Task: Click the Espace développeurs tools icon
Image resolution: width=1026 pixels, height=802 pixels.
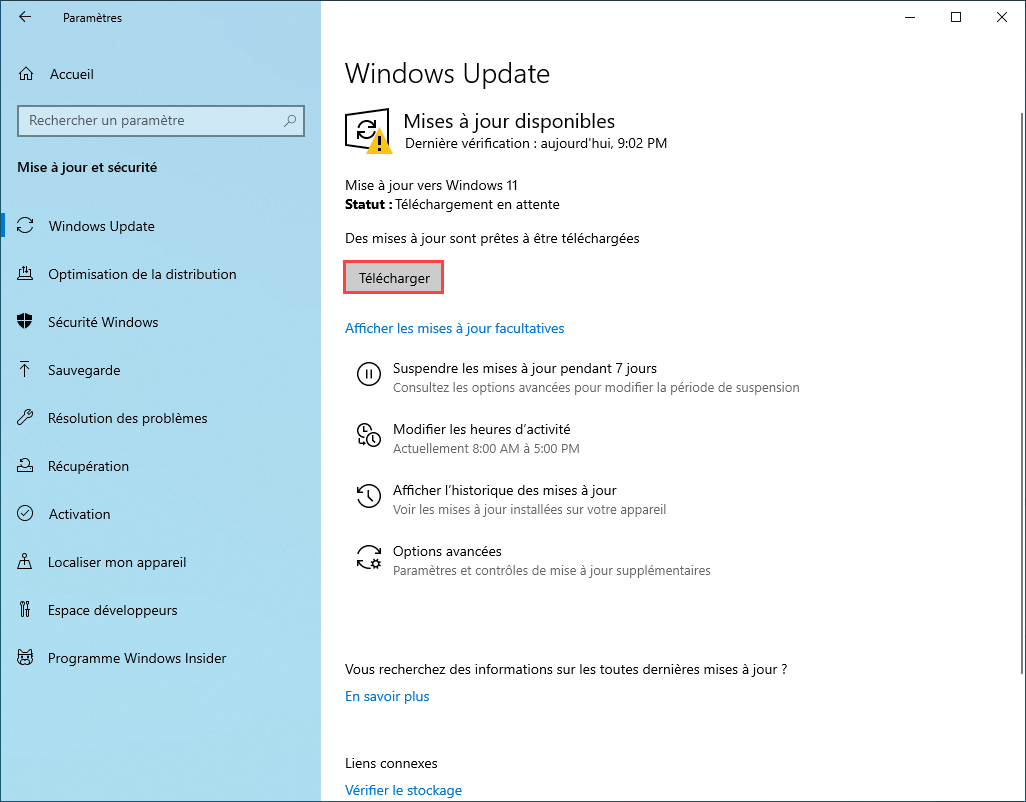Action: pos(25,610)
